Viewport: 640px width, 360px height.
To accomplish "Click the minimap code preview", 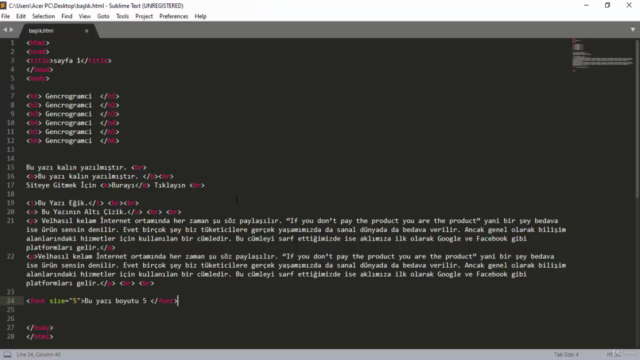I will pyautogui.click(x=602, y=55).
